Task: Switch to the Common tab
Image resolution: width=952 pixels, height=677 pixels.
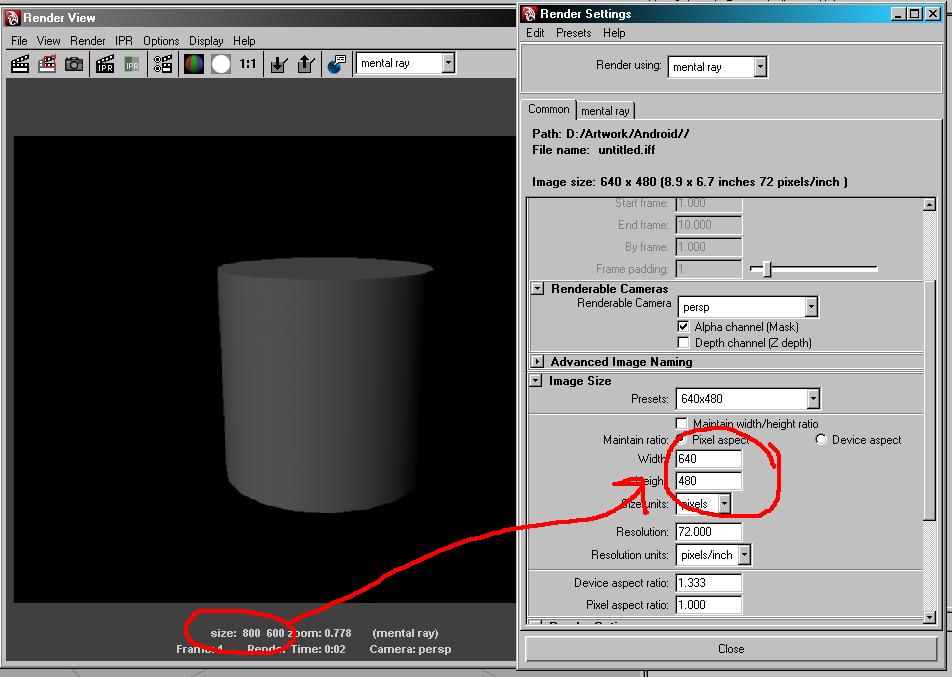Action: coord(549,109)
